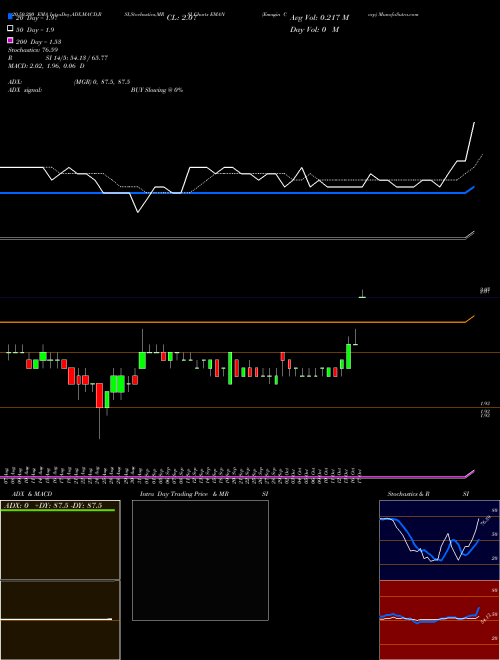Click the 'Day Vol: 0 M' label
The image size is (500, 660).
[x=314, y=29]
